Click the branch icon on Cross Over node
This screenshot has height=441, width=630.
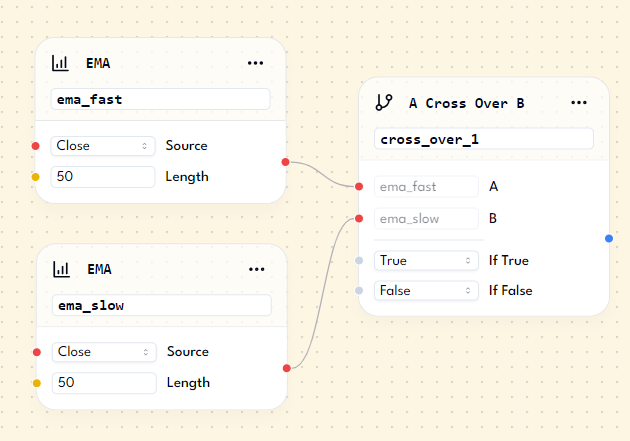[383, 102]
